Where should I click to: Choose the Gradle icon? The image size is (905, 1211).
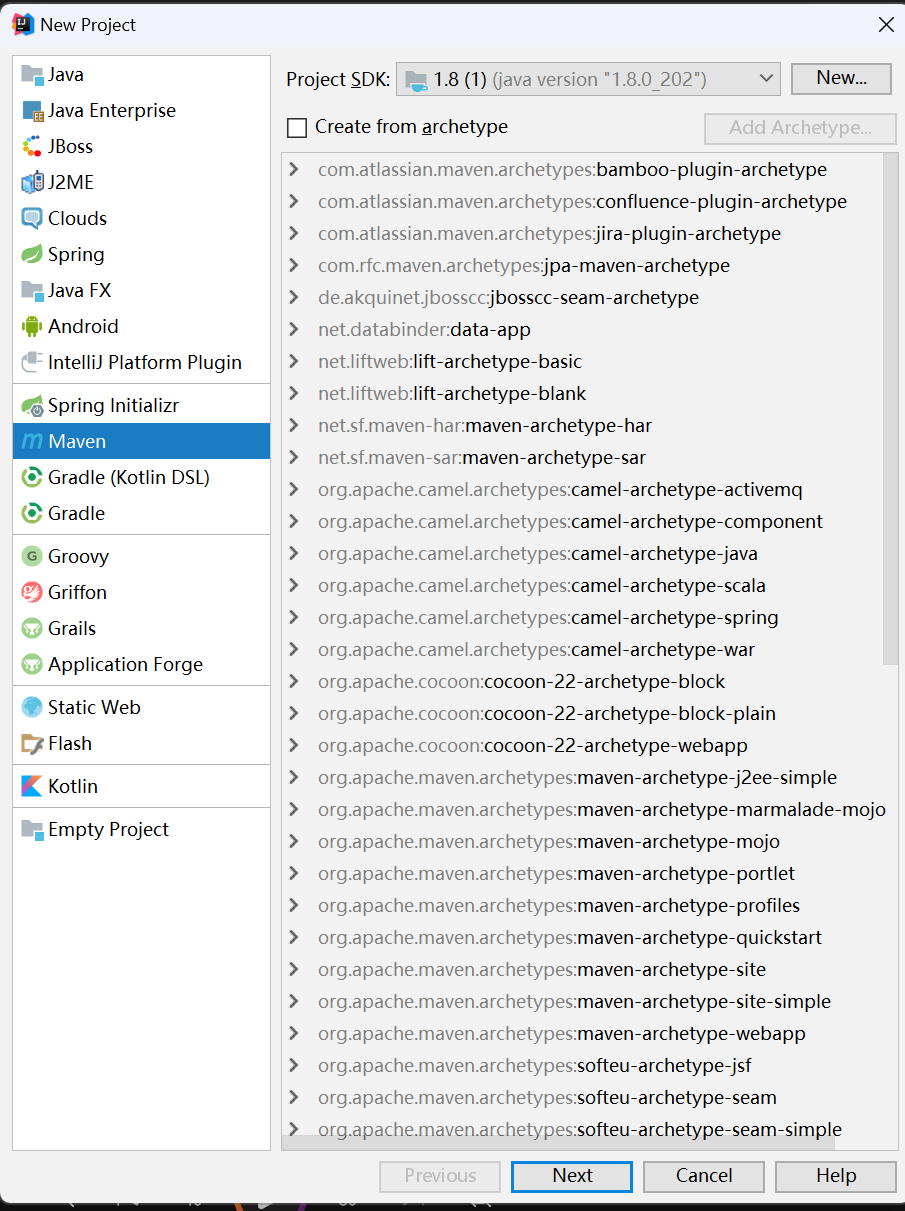tap(32, 514)
